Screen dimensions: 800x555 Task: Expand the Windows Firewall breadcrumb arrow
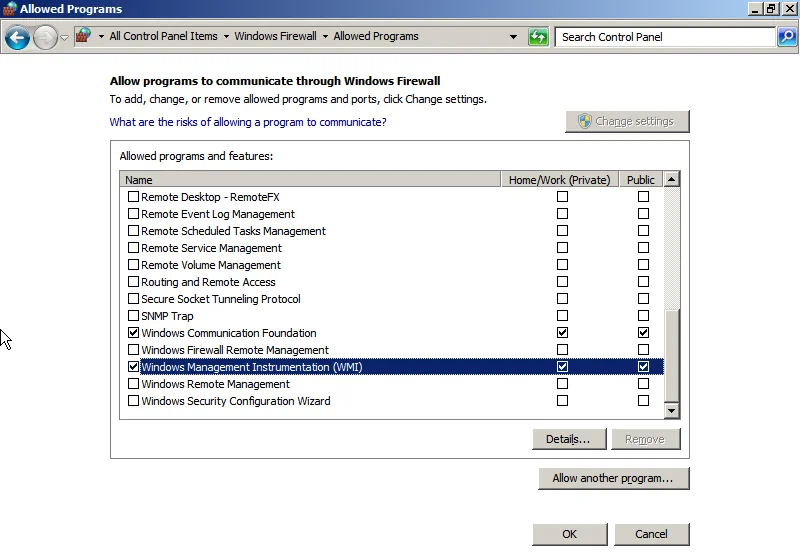(x=325, y=37)
